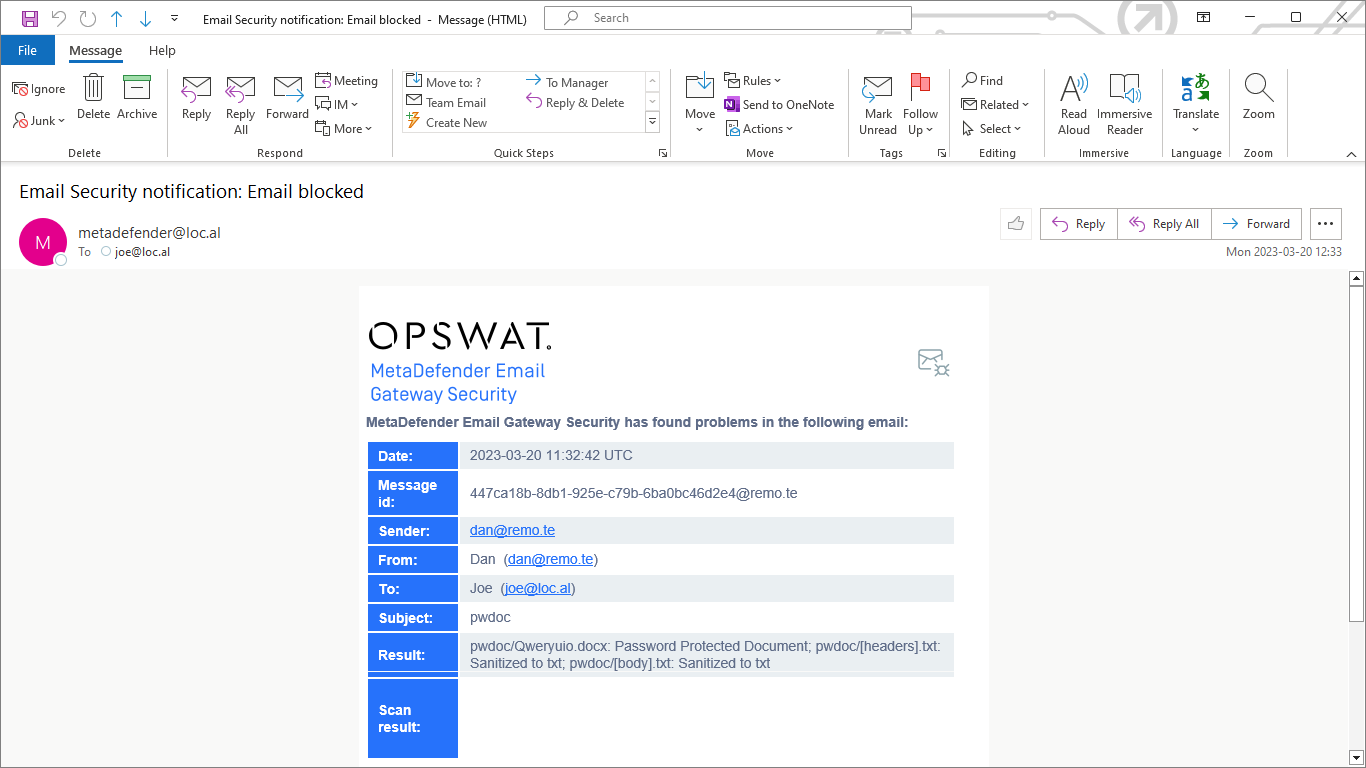Switch to the Message ribbon tab

(95, 50)
